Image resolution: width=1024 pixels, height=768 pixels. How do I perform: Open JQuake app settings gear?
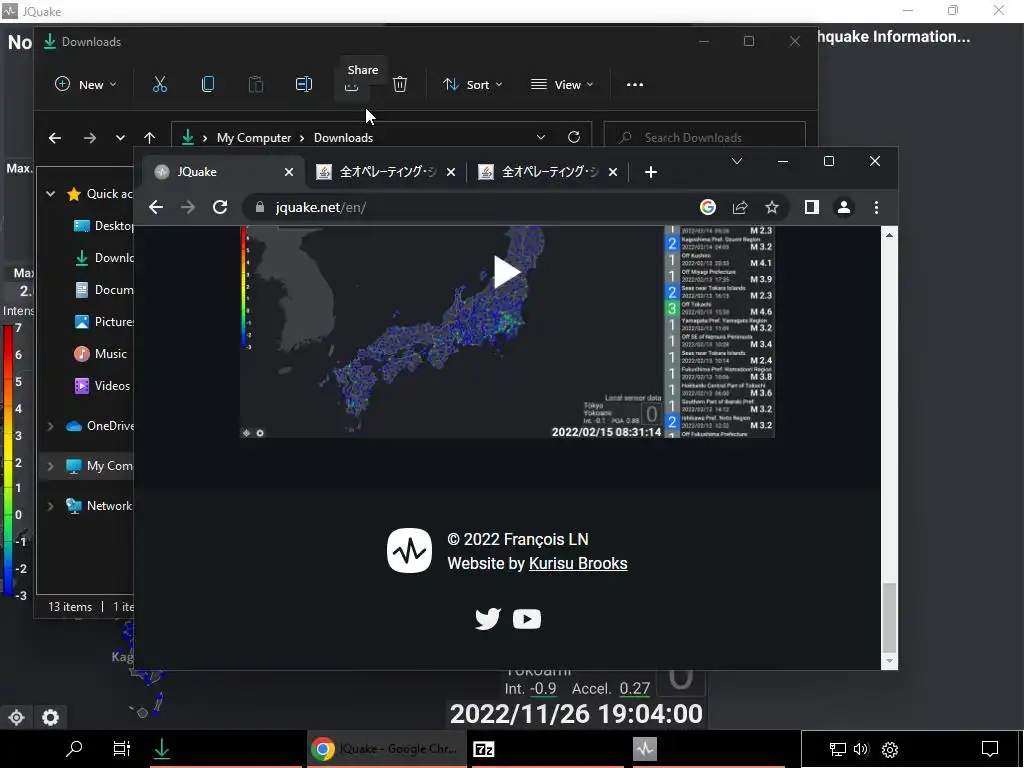pyautogui.click(x=50, y=717)
